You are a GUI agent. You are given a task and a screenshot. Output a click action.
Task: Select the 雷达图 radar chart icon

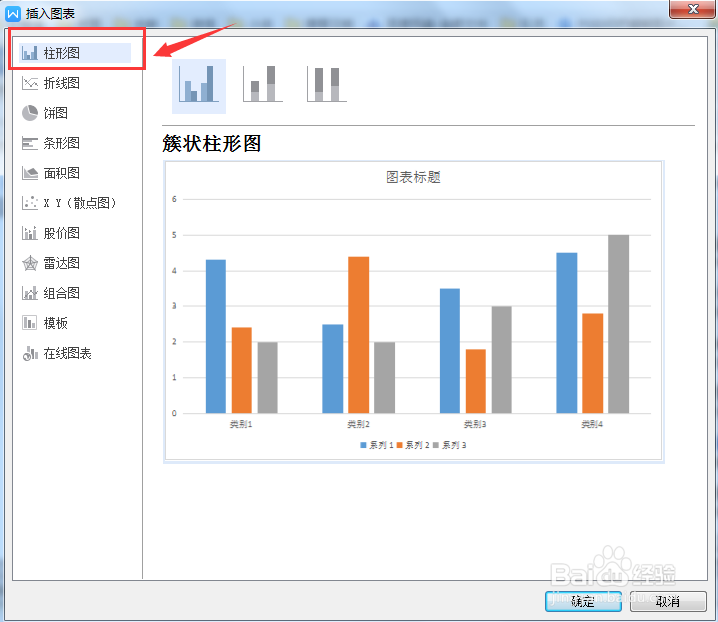30,263
